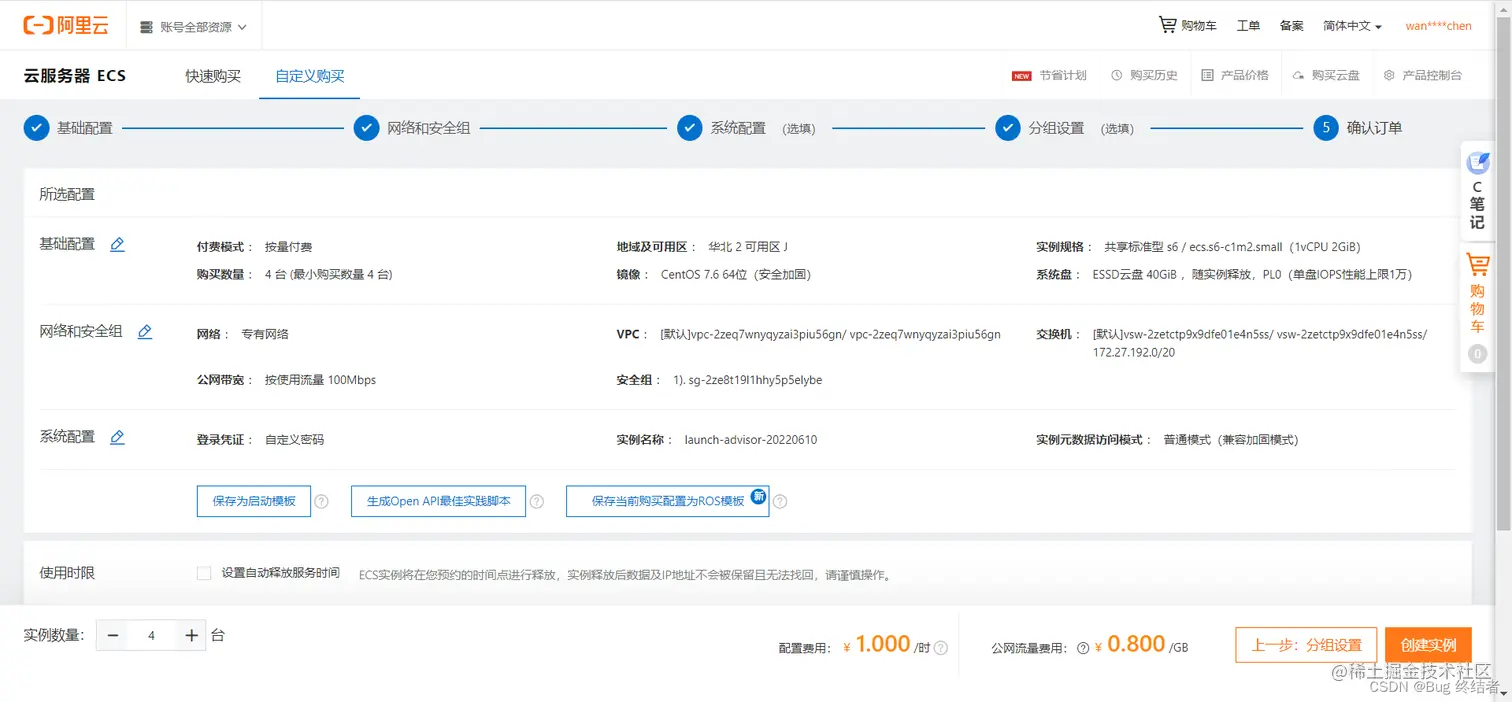The width and height of the screenshot is (1512, 702).
Task: Open help icon beside 生成Open API最佳实践脚本
Action: [536, 502]
